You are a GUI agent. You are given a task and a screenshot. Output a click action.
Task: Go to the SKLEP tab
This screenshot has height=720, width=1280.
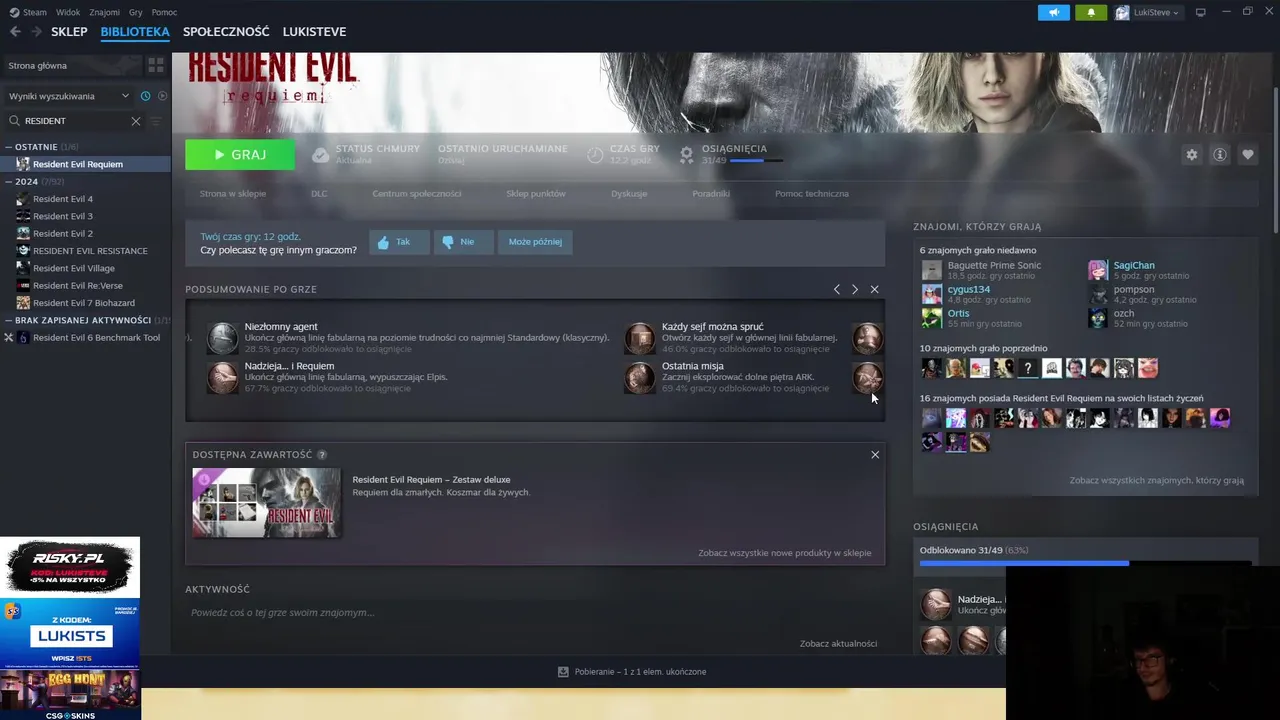(x=69, y=32)
